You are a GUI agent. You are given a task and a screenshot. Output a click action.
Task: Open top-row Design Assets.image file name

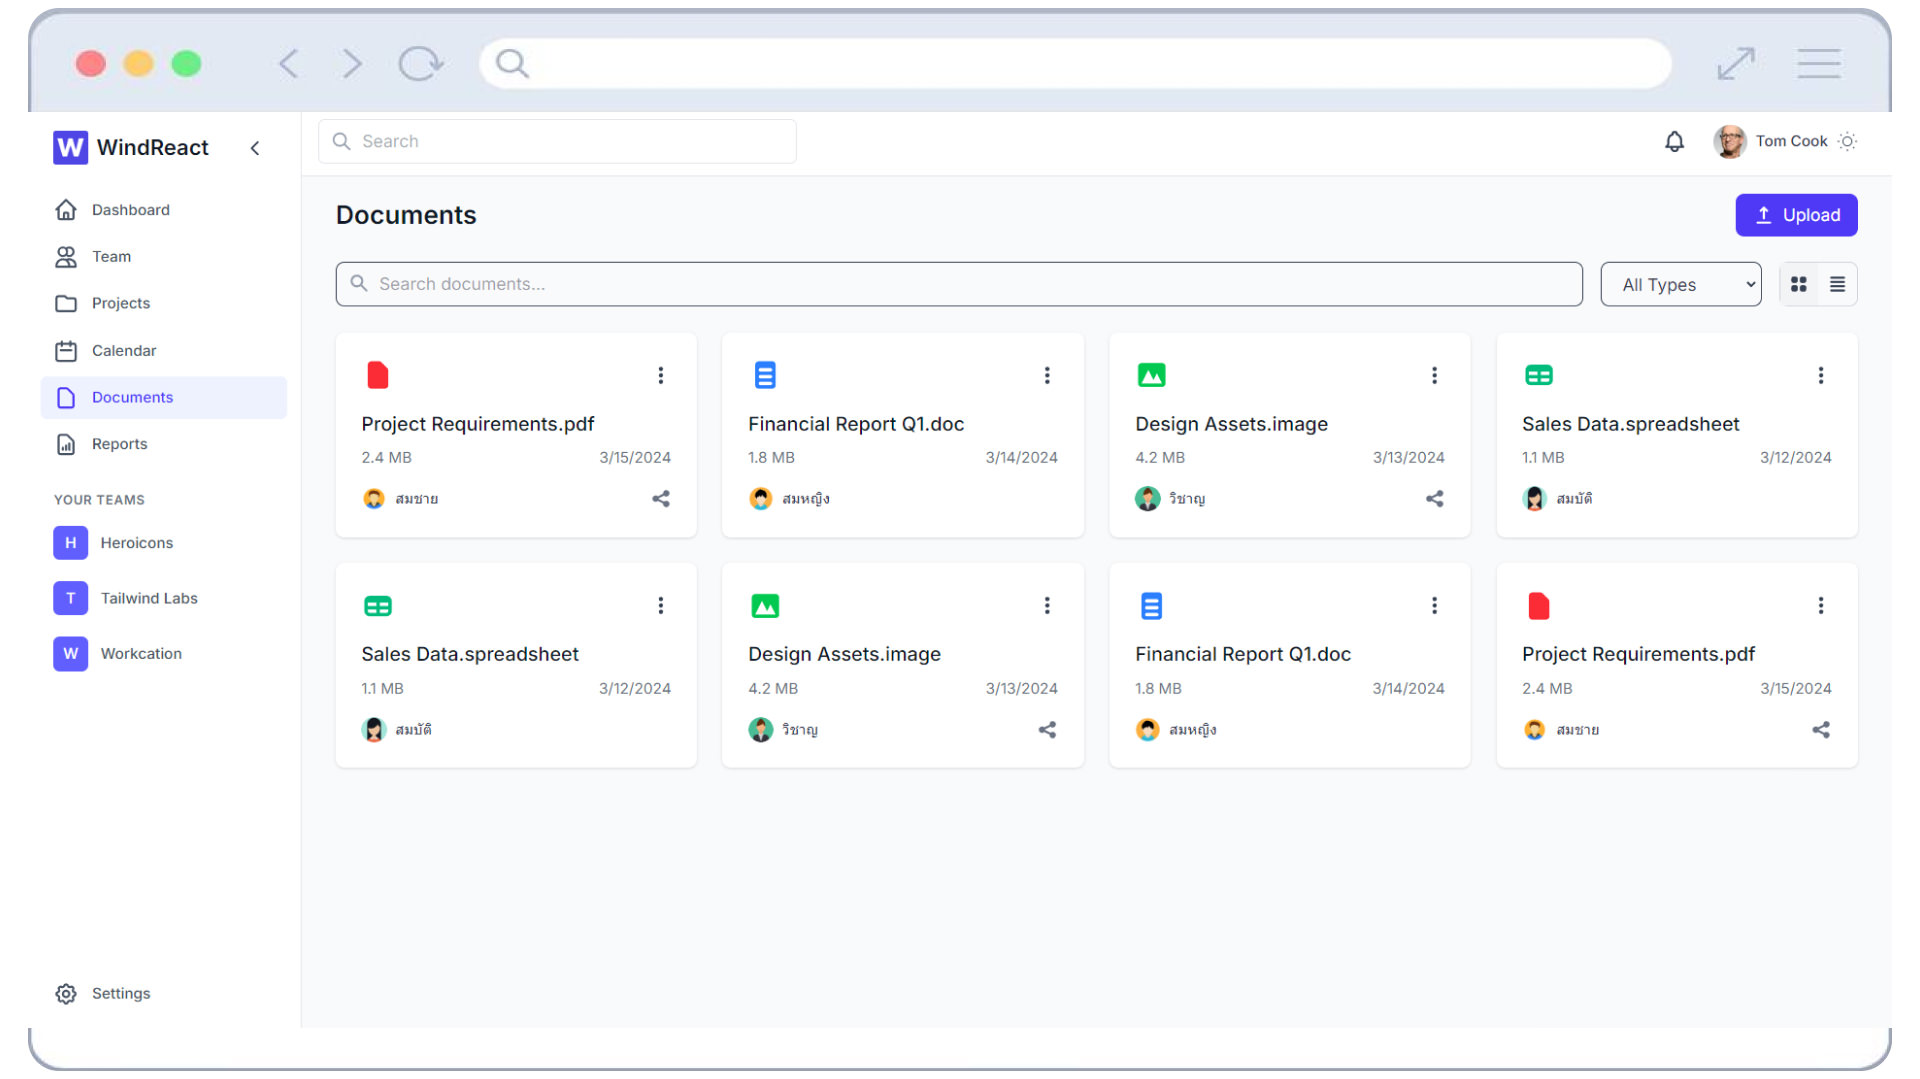pos(1231,424)
